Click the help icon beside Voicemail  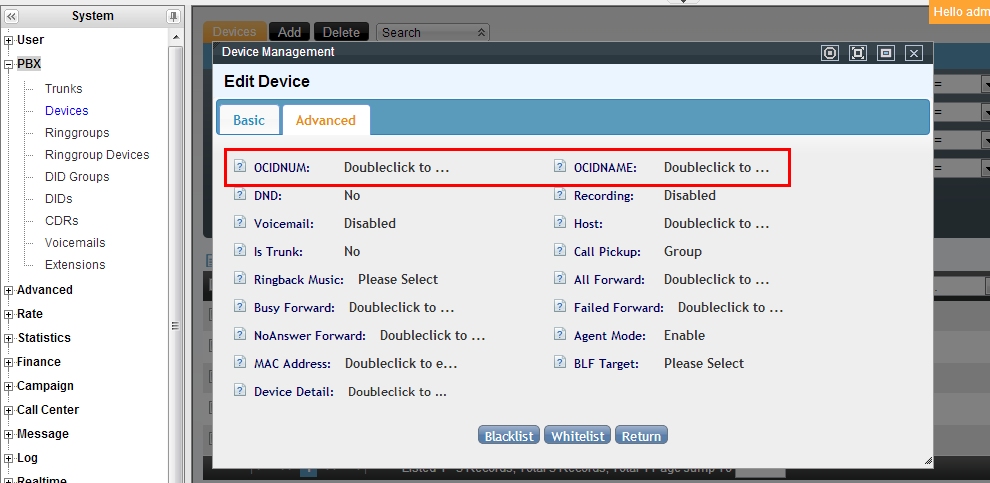pyautogui.click(x=240, y=223)
